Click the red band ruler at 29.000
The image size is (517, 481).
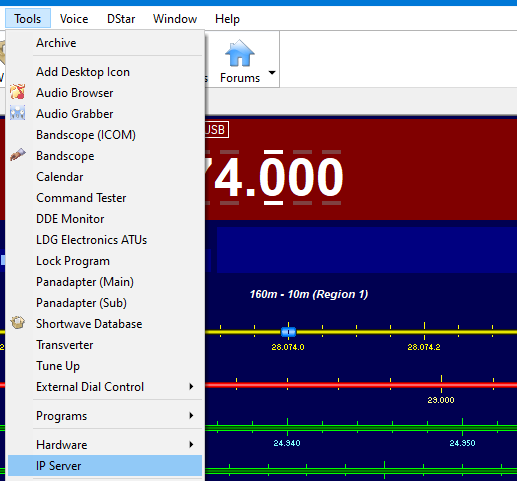pos(441,385)
